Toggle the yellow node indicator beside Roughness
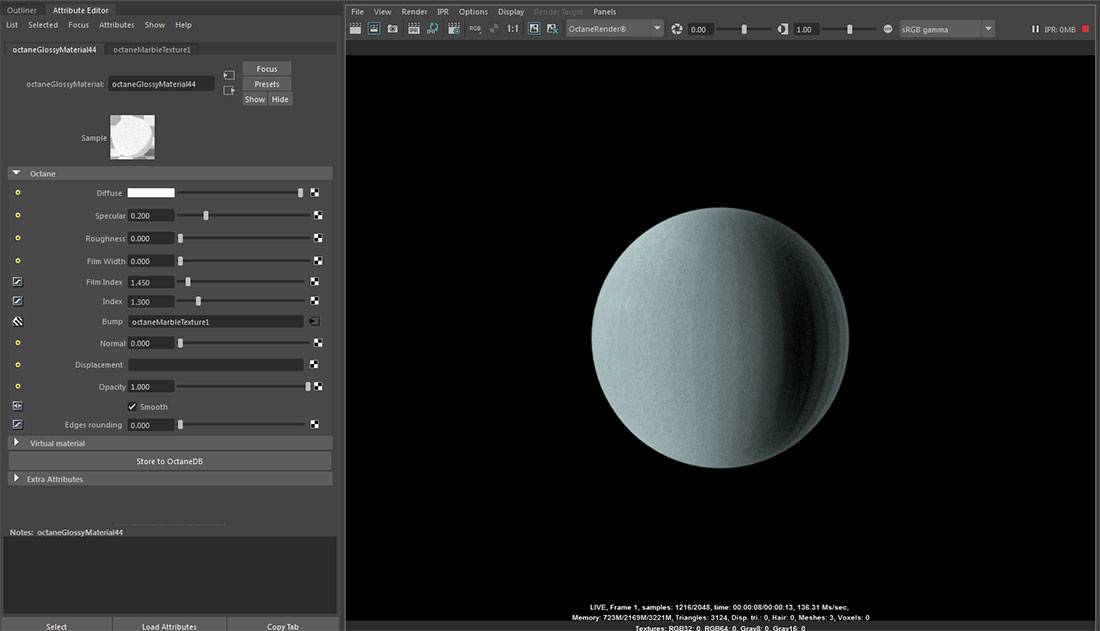This screenshot has height=631, width=1100. coord(17,239)
